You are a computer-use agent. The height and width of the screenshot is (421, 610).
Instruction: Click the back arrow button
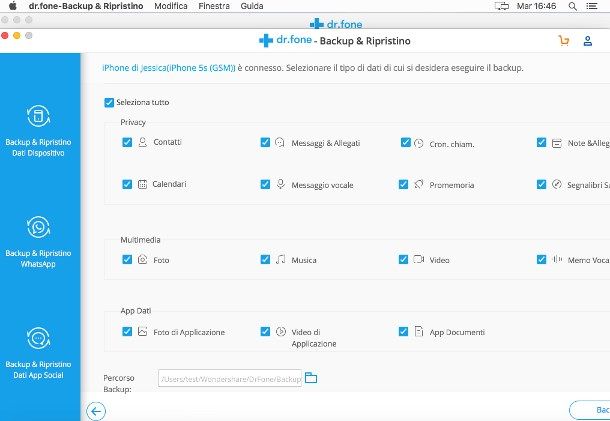click(96, 411)
